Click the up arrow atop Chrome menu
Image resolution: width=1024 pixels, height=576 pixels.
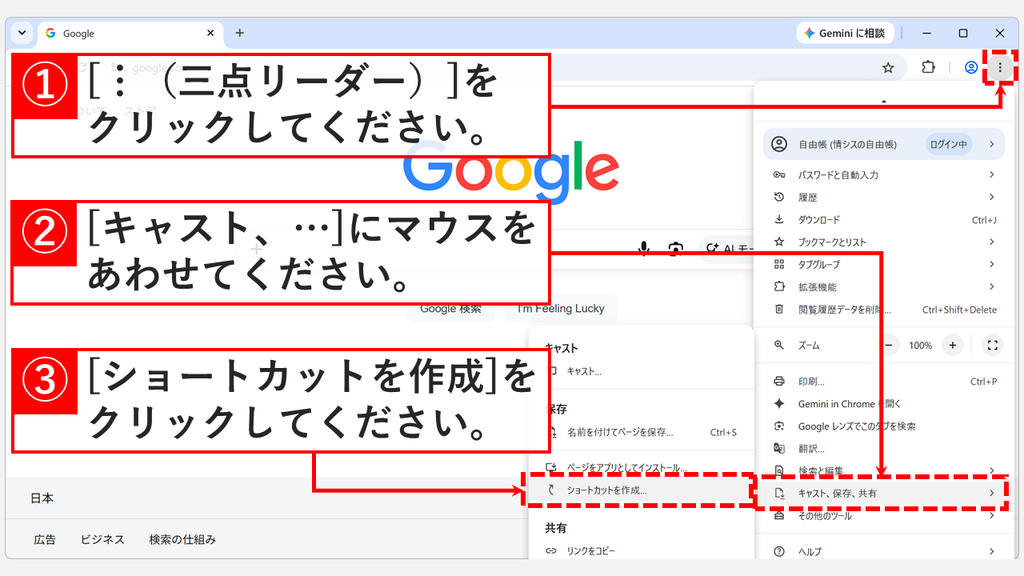(x=884, y=102)
